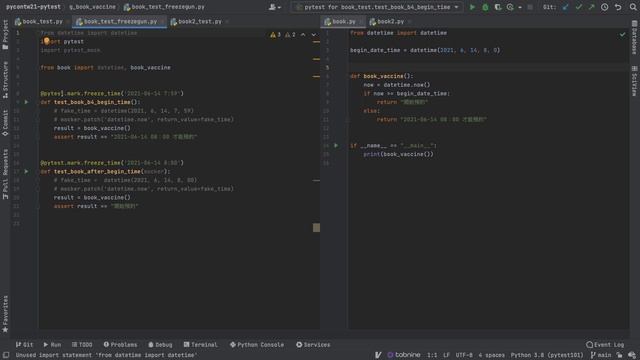The width and height of the screenshot is (640, 360).
Task: Close the book_test.py tab
Action: (68, 22)
